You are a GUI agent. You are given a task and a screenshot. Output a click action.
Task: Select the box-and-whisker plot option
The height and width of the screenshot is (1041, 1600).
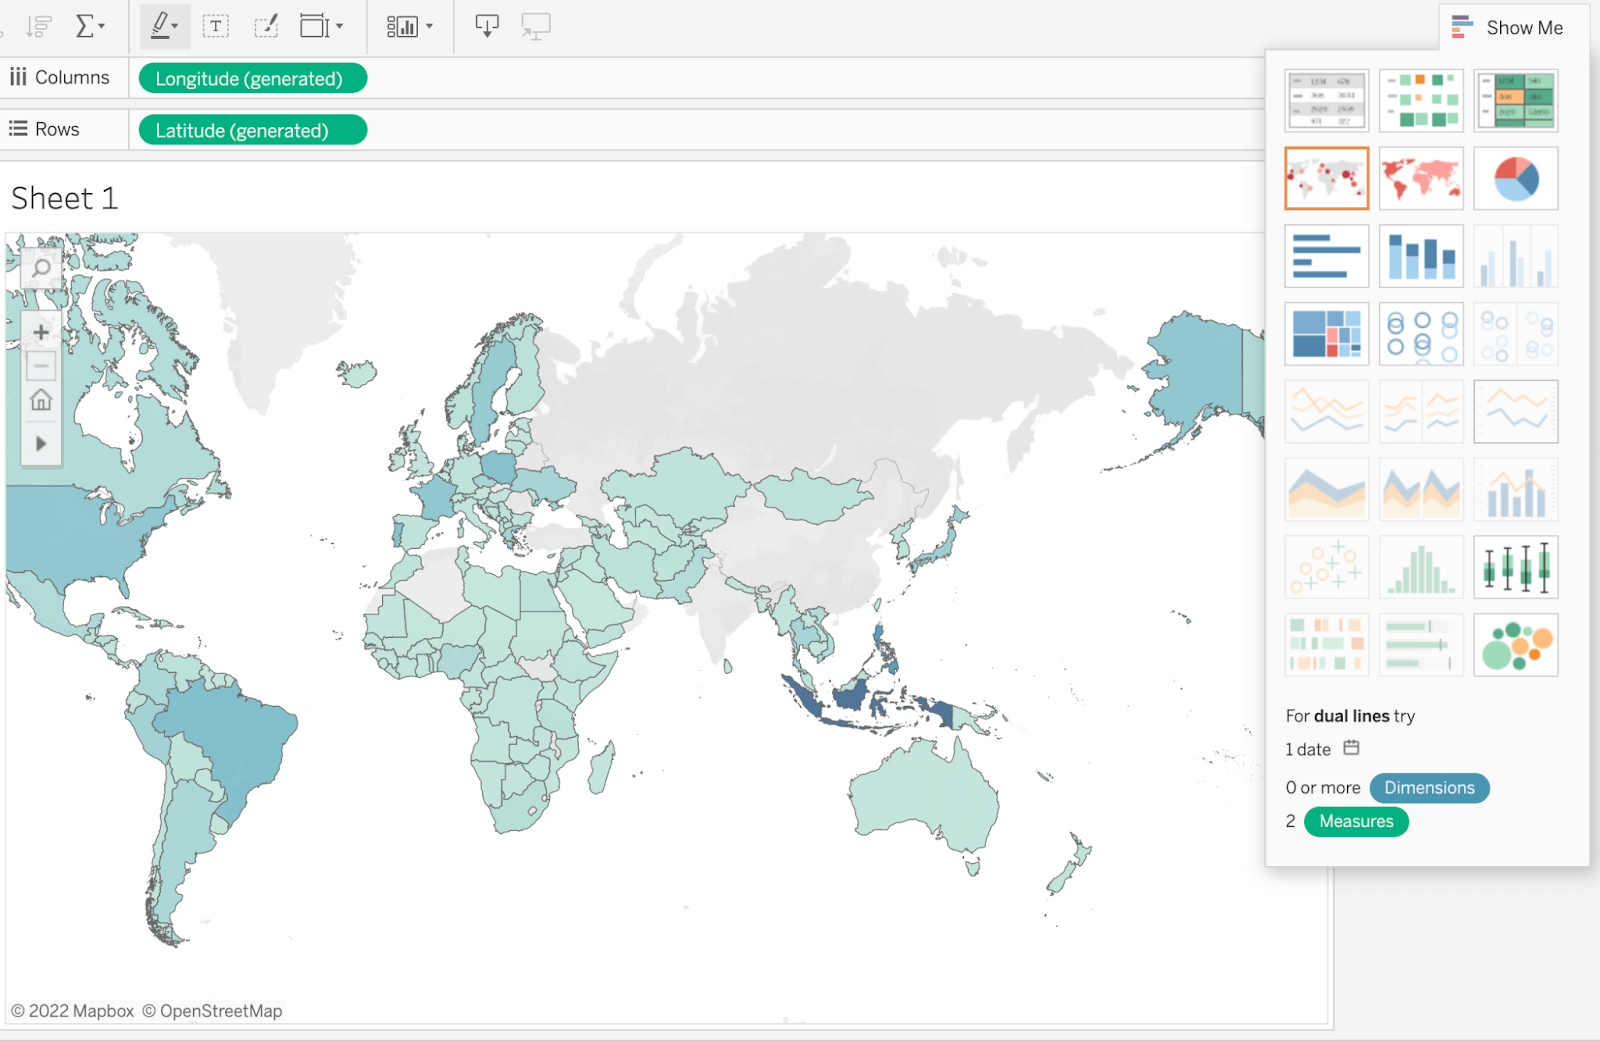pyautogui.click(x=1516, y=567)
